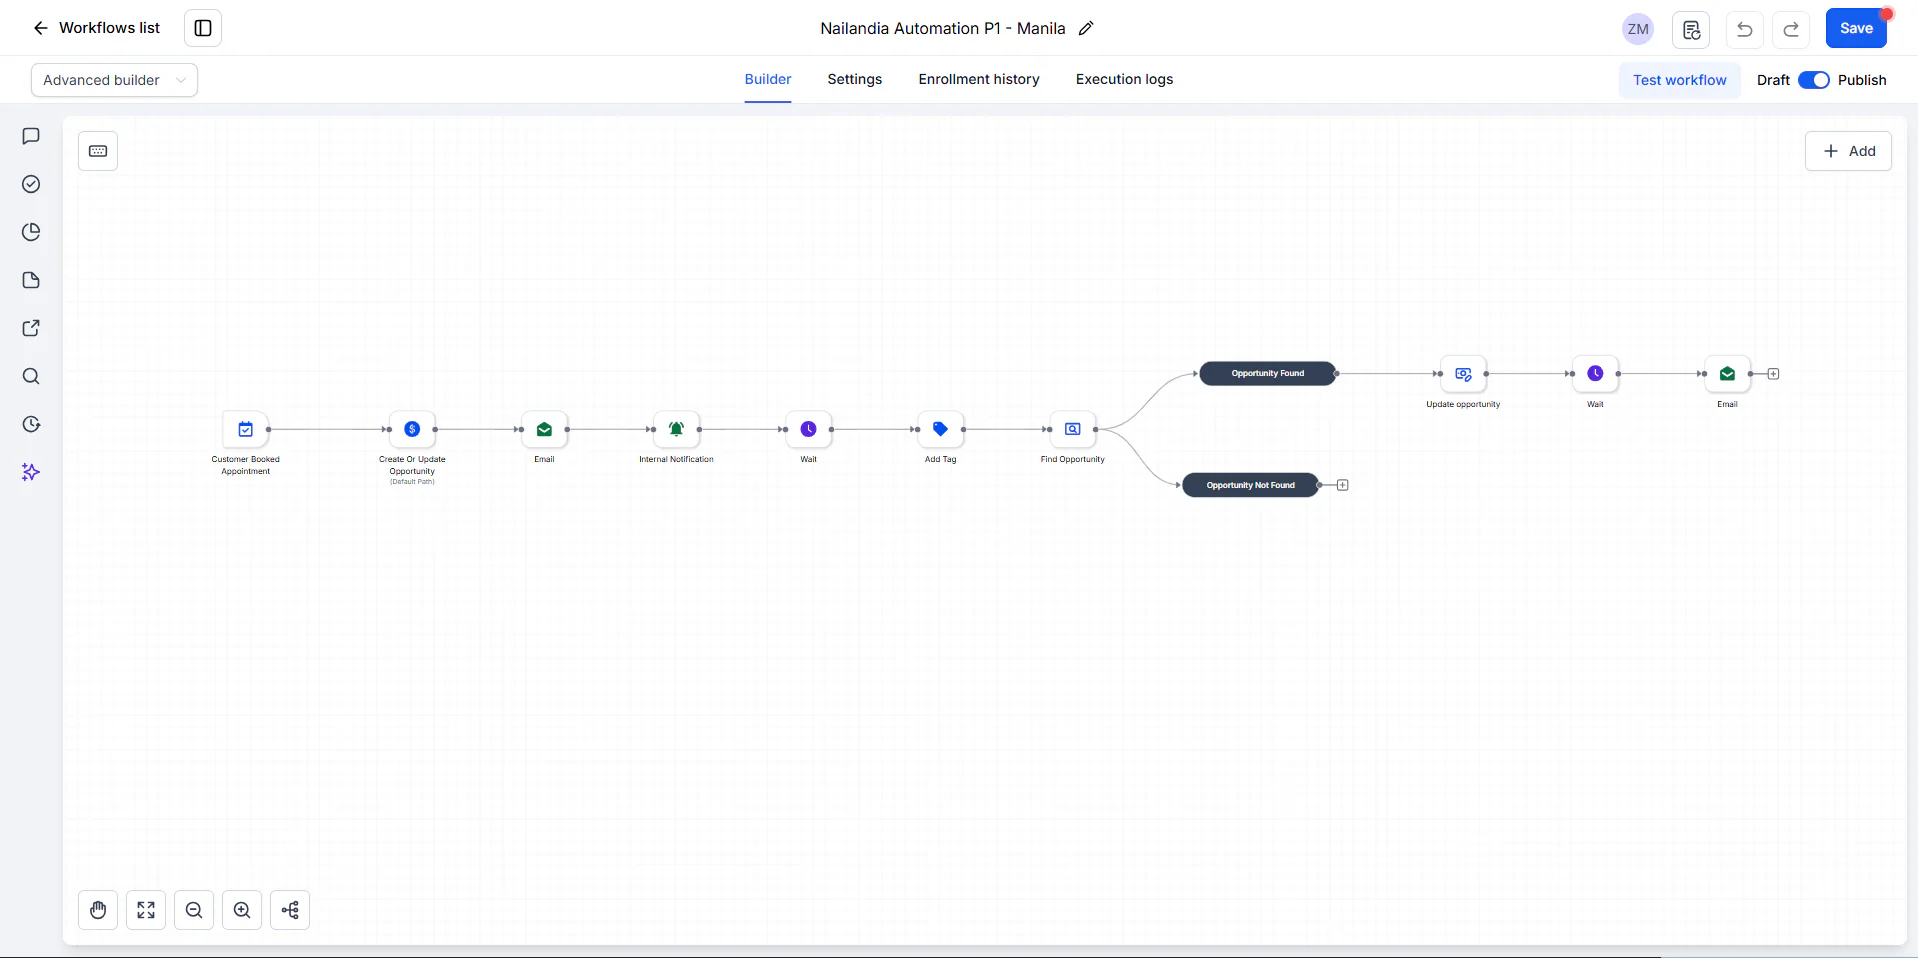The width and height of the screenshot is (1918, 958).
Task: Toggle the sidebar panel icon
Action: (x=203, y=28)
